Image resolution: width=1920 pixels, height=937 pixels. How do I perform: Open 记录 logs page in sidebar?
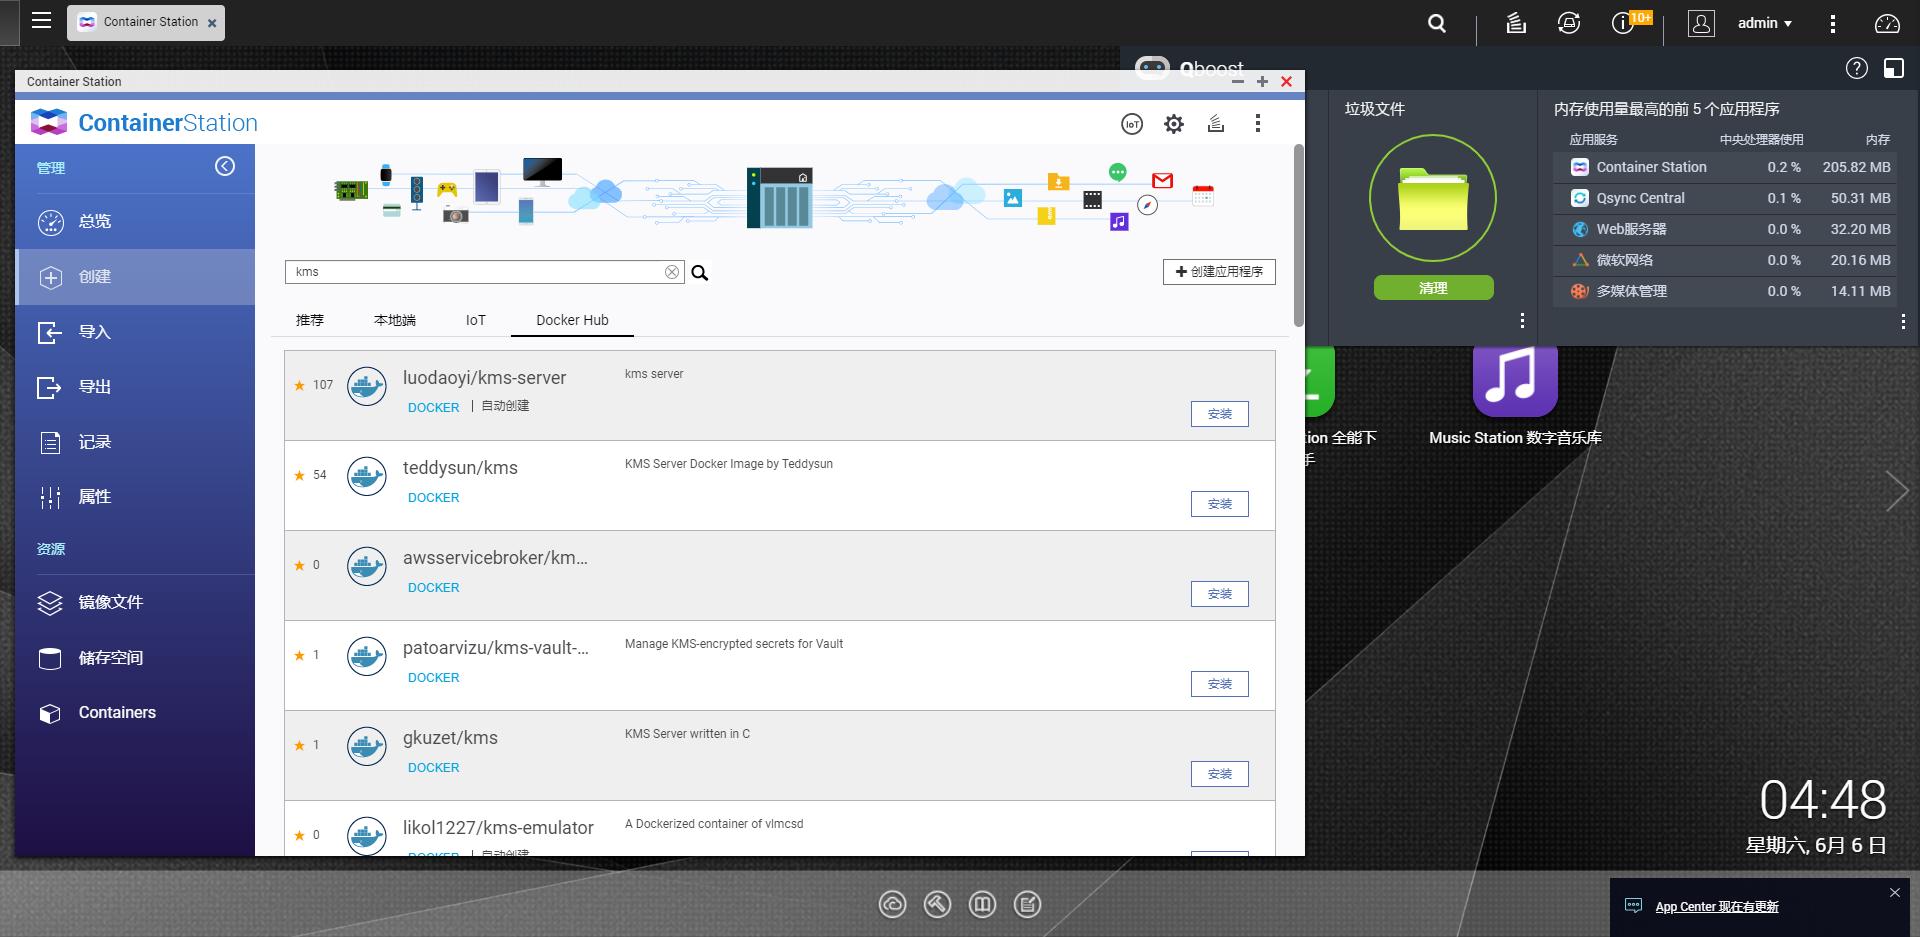pyautogui.click(x=135, y=442)
